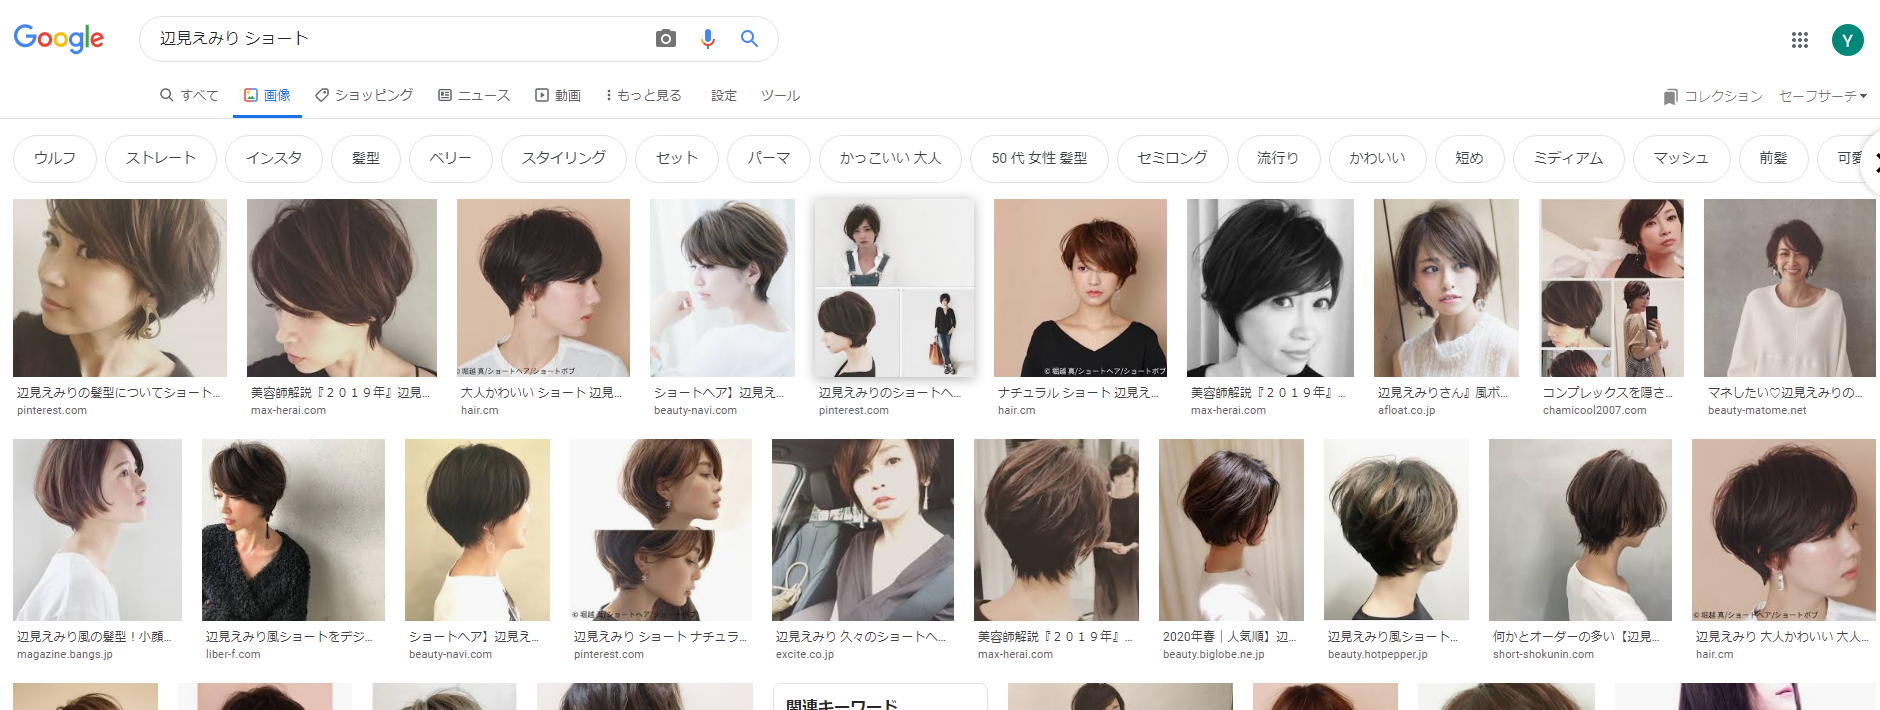The height and width of the screenshot is (710, 1880).
Task: Open beauty-navi.com ショートヘア thumbnail in first row
Action: pos(722,288)
